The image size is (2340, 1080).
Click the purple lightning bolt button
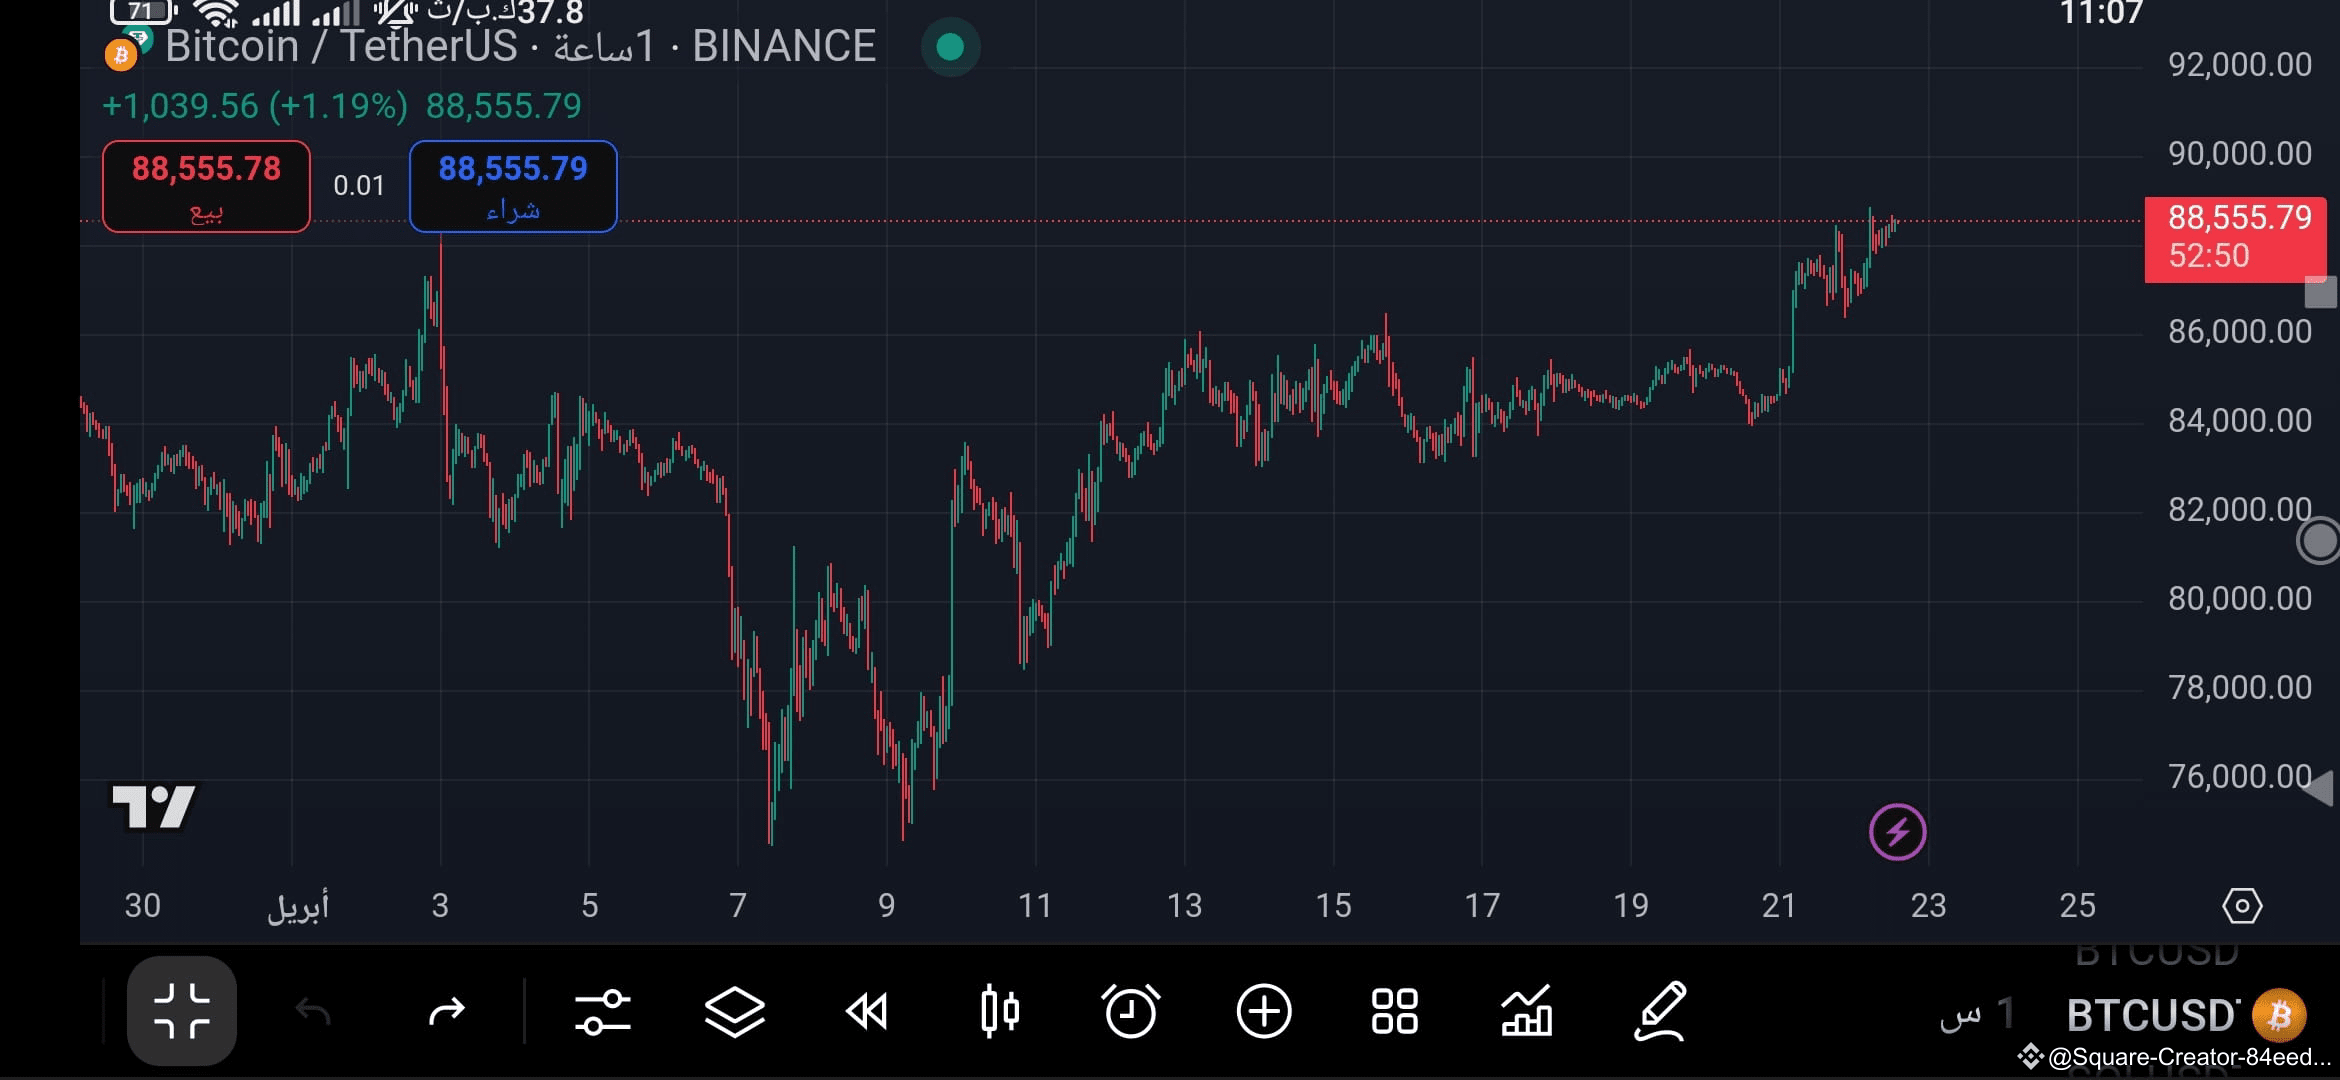(x=1898, y=832)
